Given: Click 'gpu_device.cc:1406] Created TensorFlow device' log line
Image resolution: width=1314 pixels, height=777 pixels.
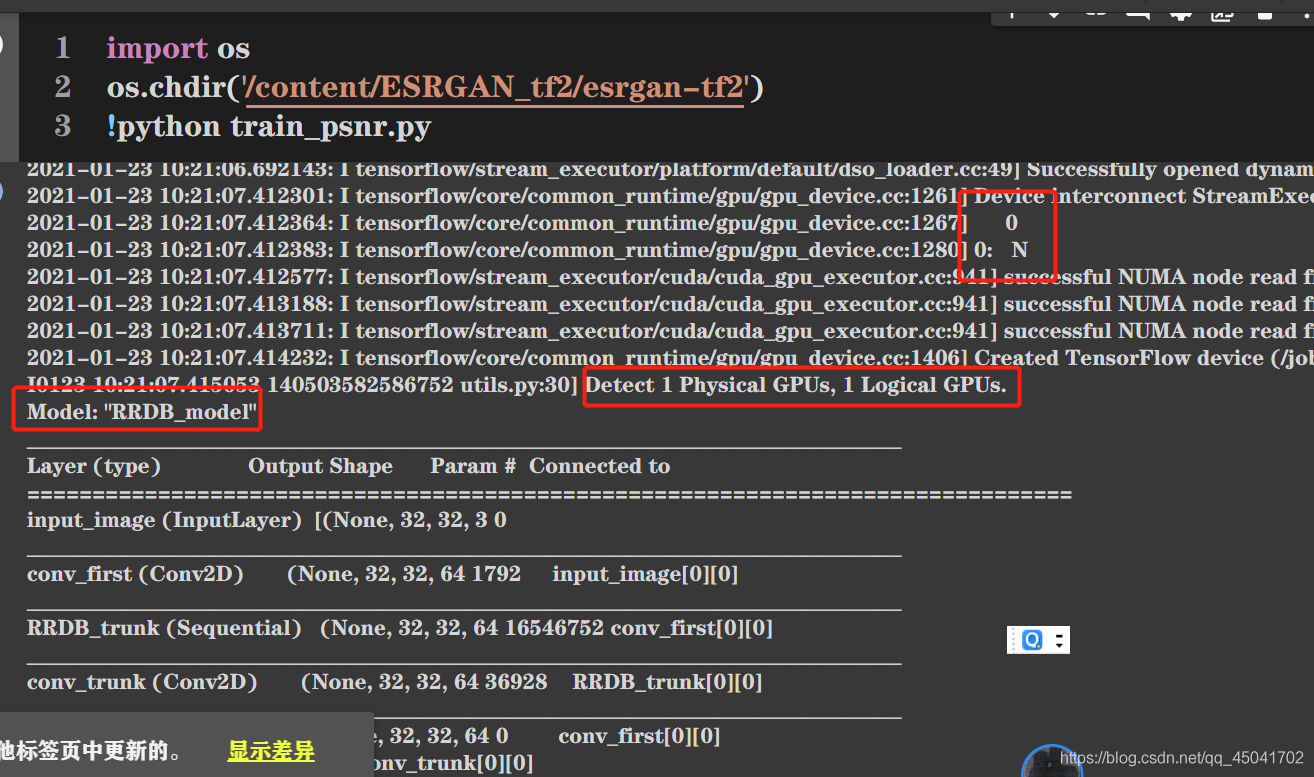Looking at the screenshot, I should [x=670, y=358].
